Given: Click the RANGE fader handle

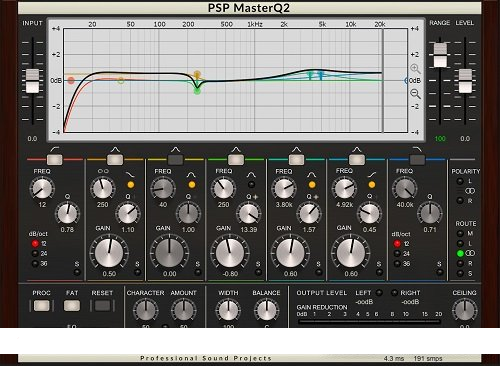Looking at the screenshot, I should pyautogui.click(x=440, y=55).
